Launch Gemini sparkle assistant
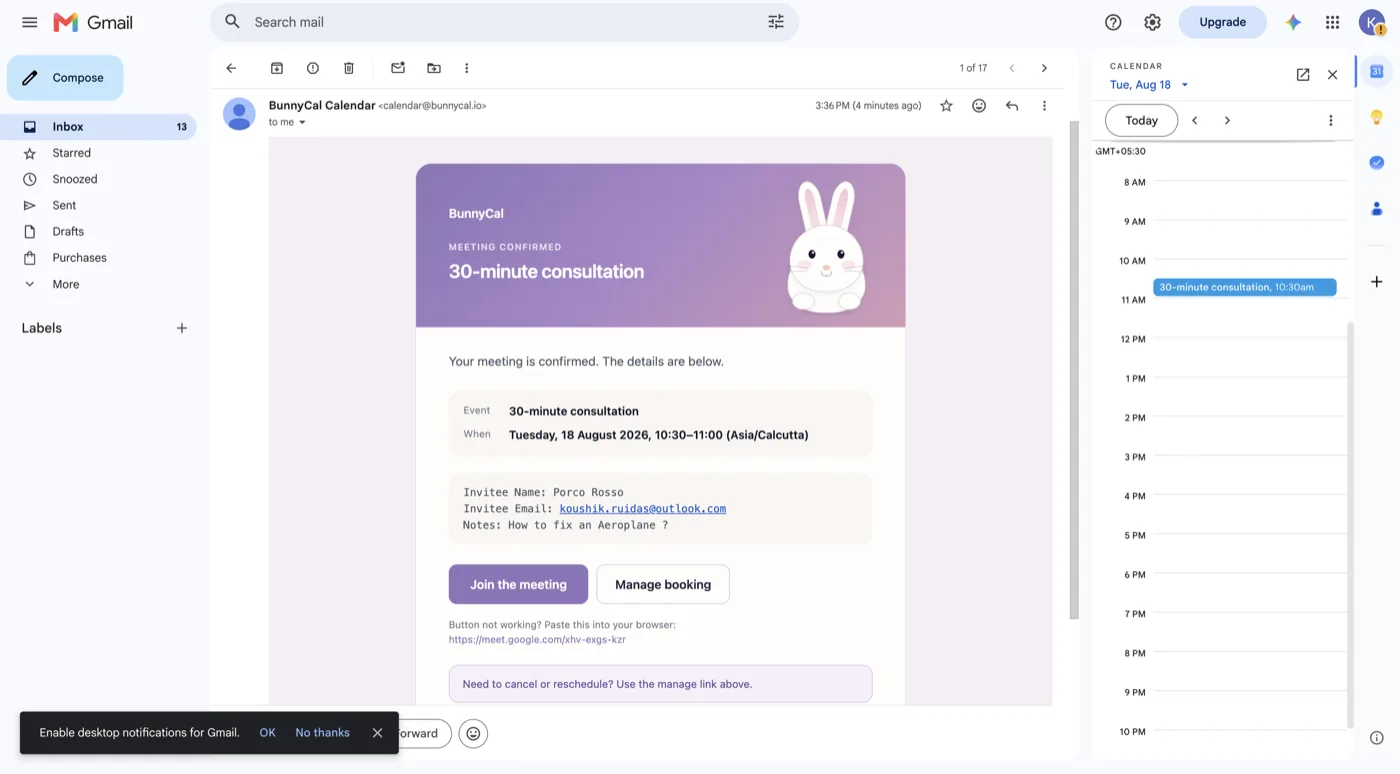This screenshot has width=1400, height=774. [x=1293, y=22]
